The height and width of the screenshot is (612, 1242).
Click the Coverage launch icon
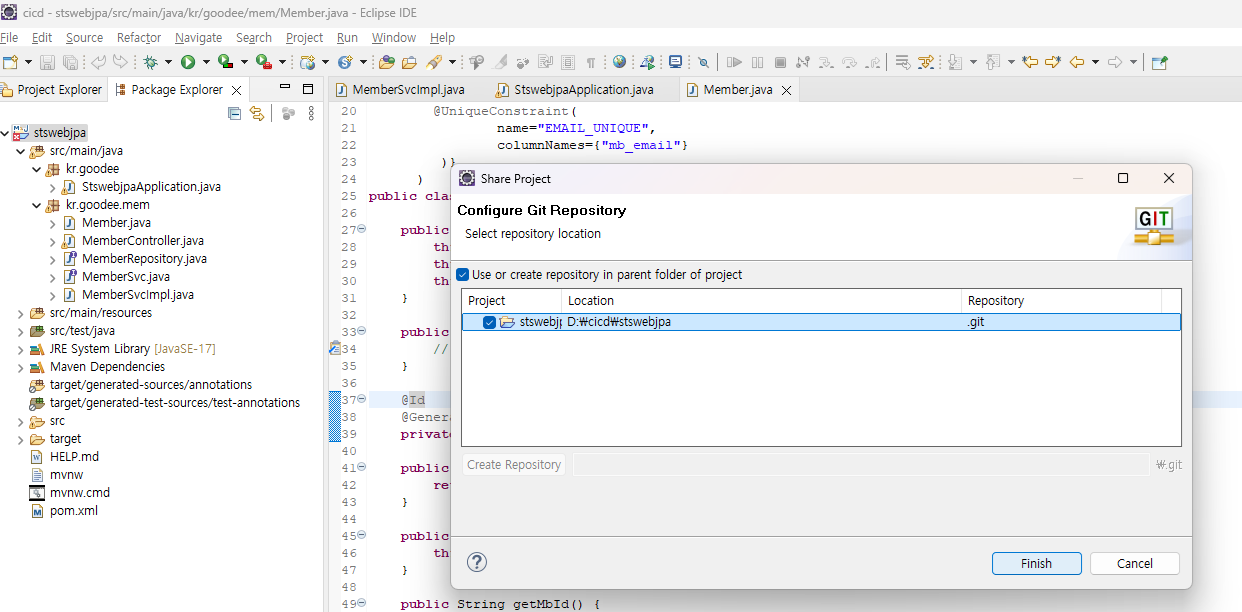pos(226,62)
